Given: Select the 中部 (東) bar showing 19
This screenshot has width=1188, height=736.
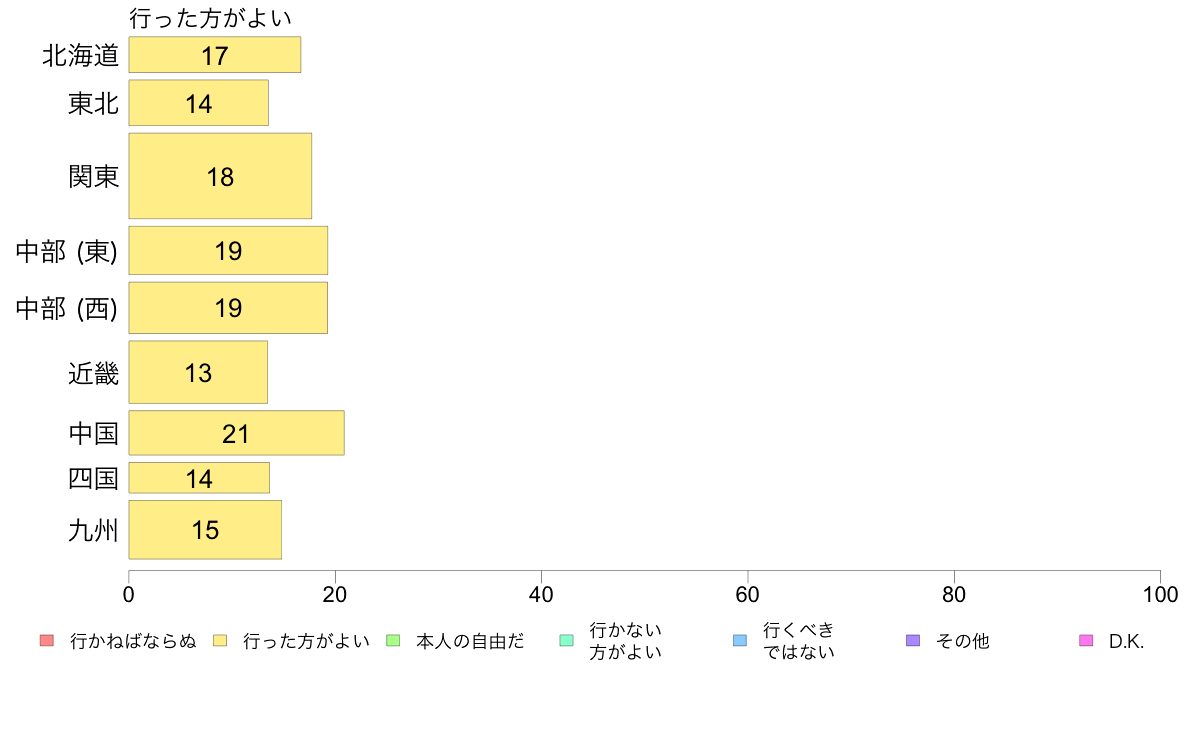Looking at the screenshot, I should click(x=228, y=250).
